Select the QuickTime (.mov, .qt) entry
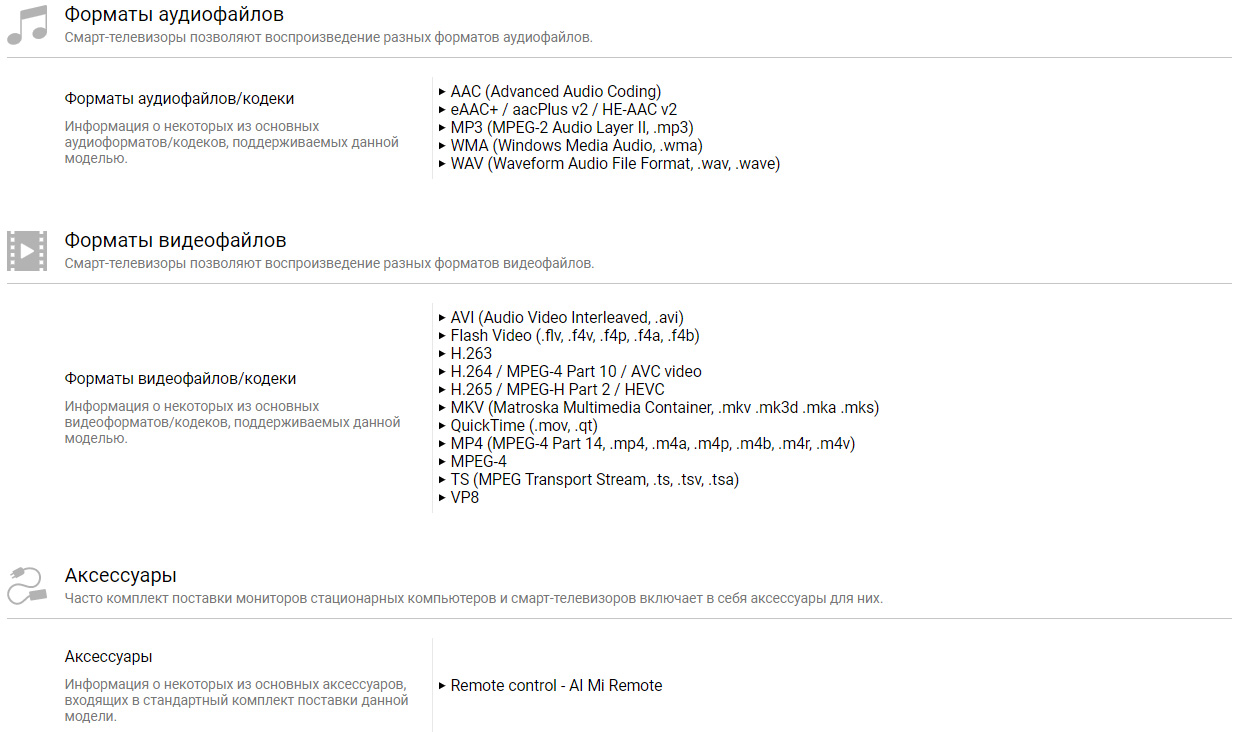 pos(524,426)
